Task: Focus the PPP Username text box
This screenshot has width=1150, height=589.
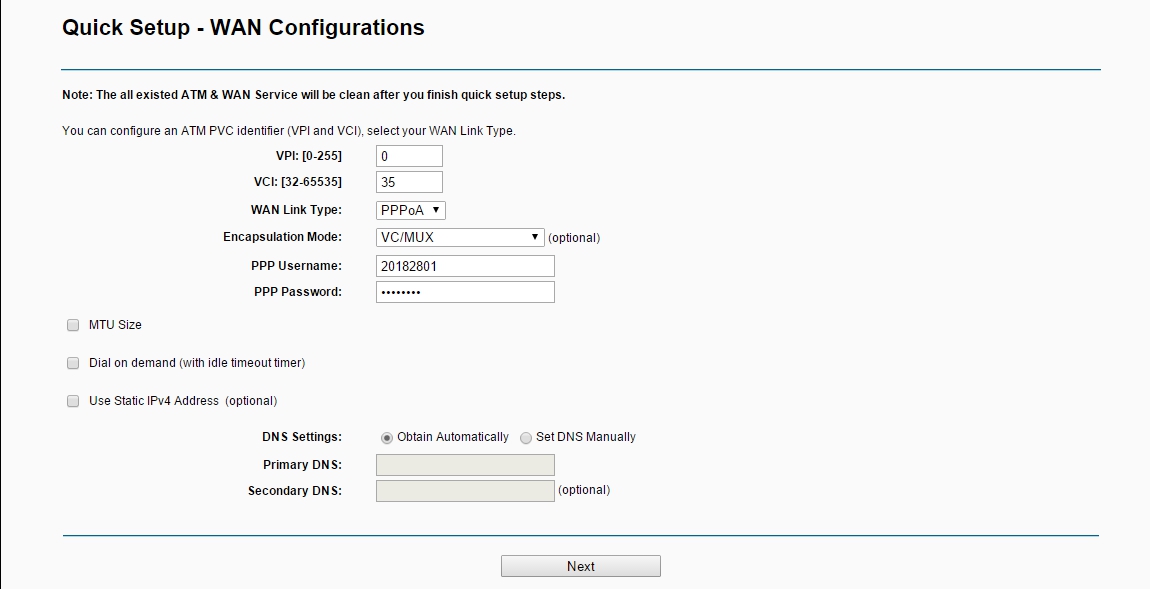Action: point(465,266)
